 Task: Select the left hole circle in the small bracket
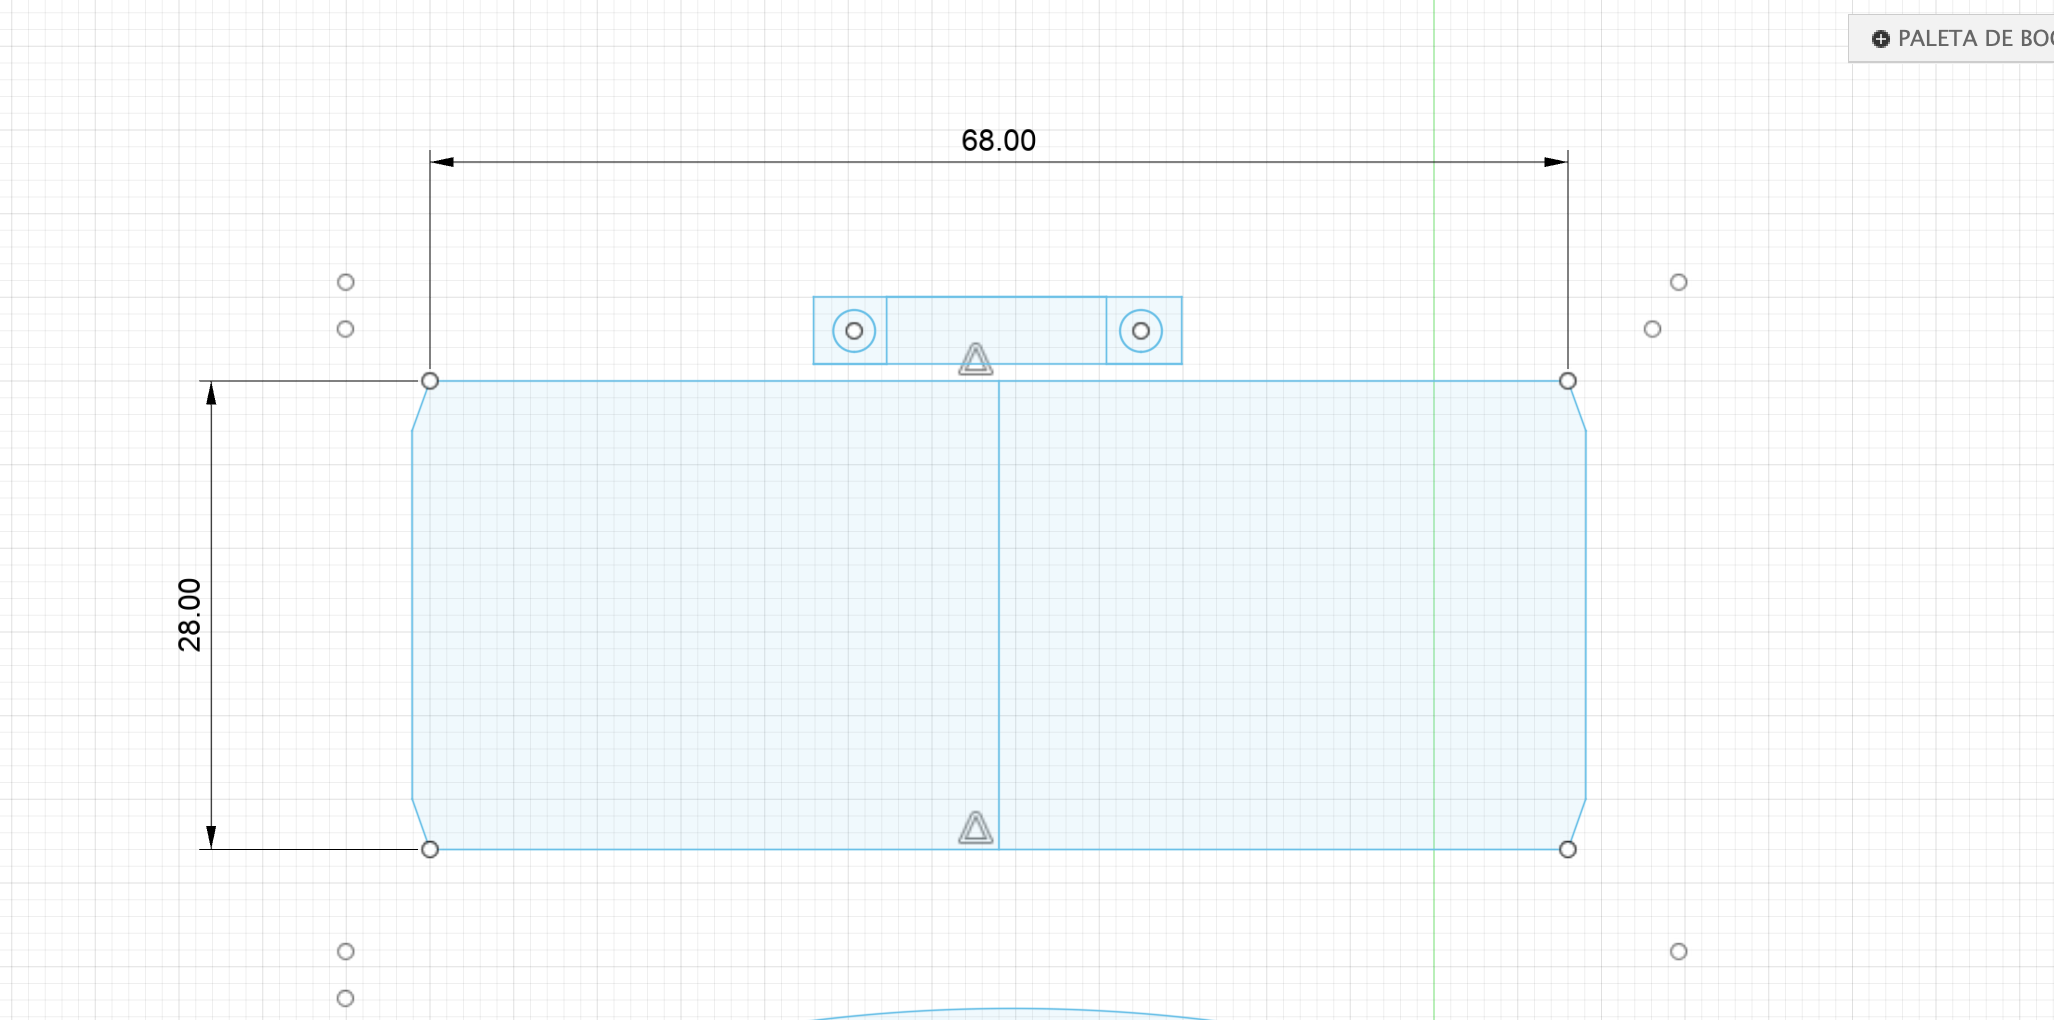coord(854,331)
